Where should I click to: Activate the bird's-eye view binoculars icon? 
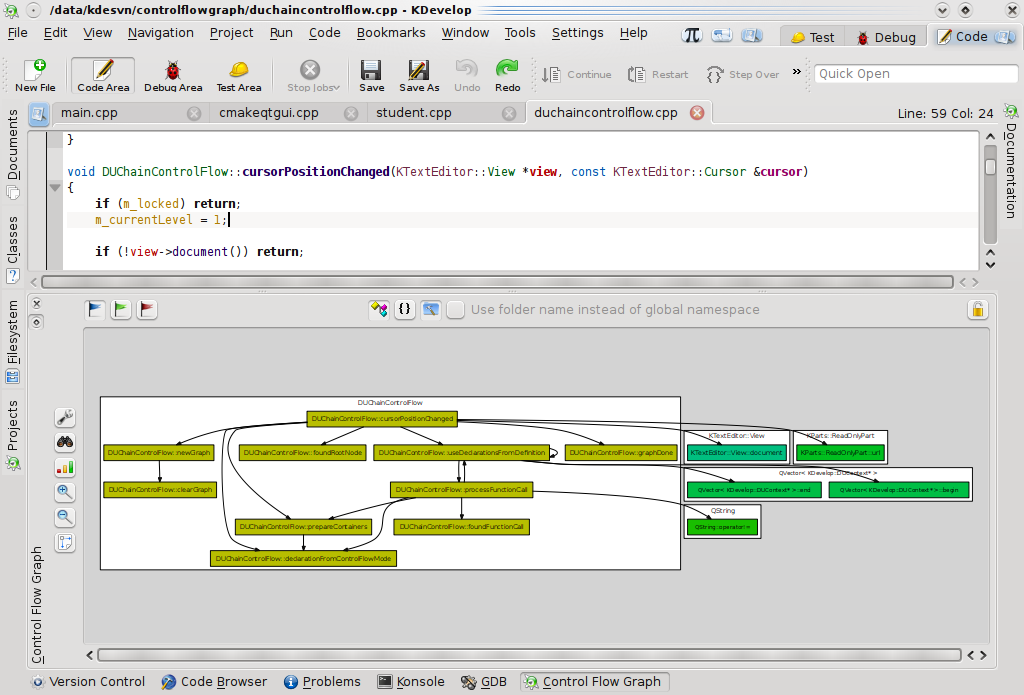[65, 442]
